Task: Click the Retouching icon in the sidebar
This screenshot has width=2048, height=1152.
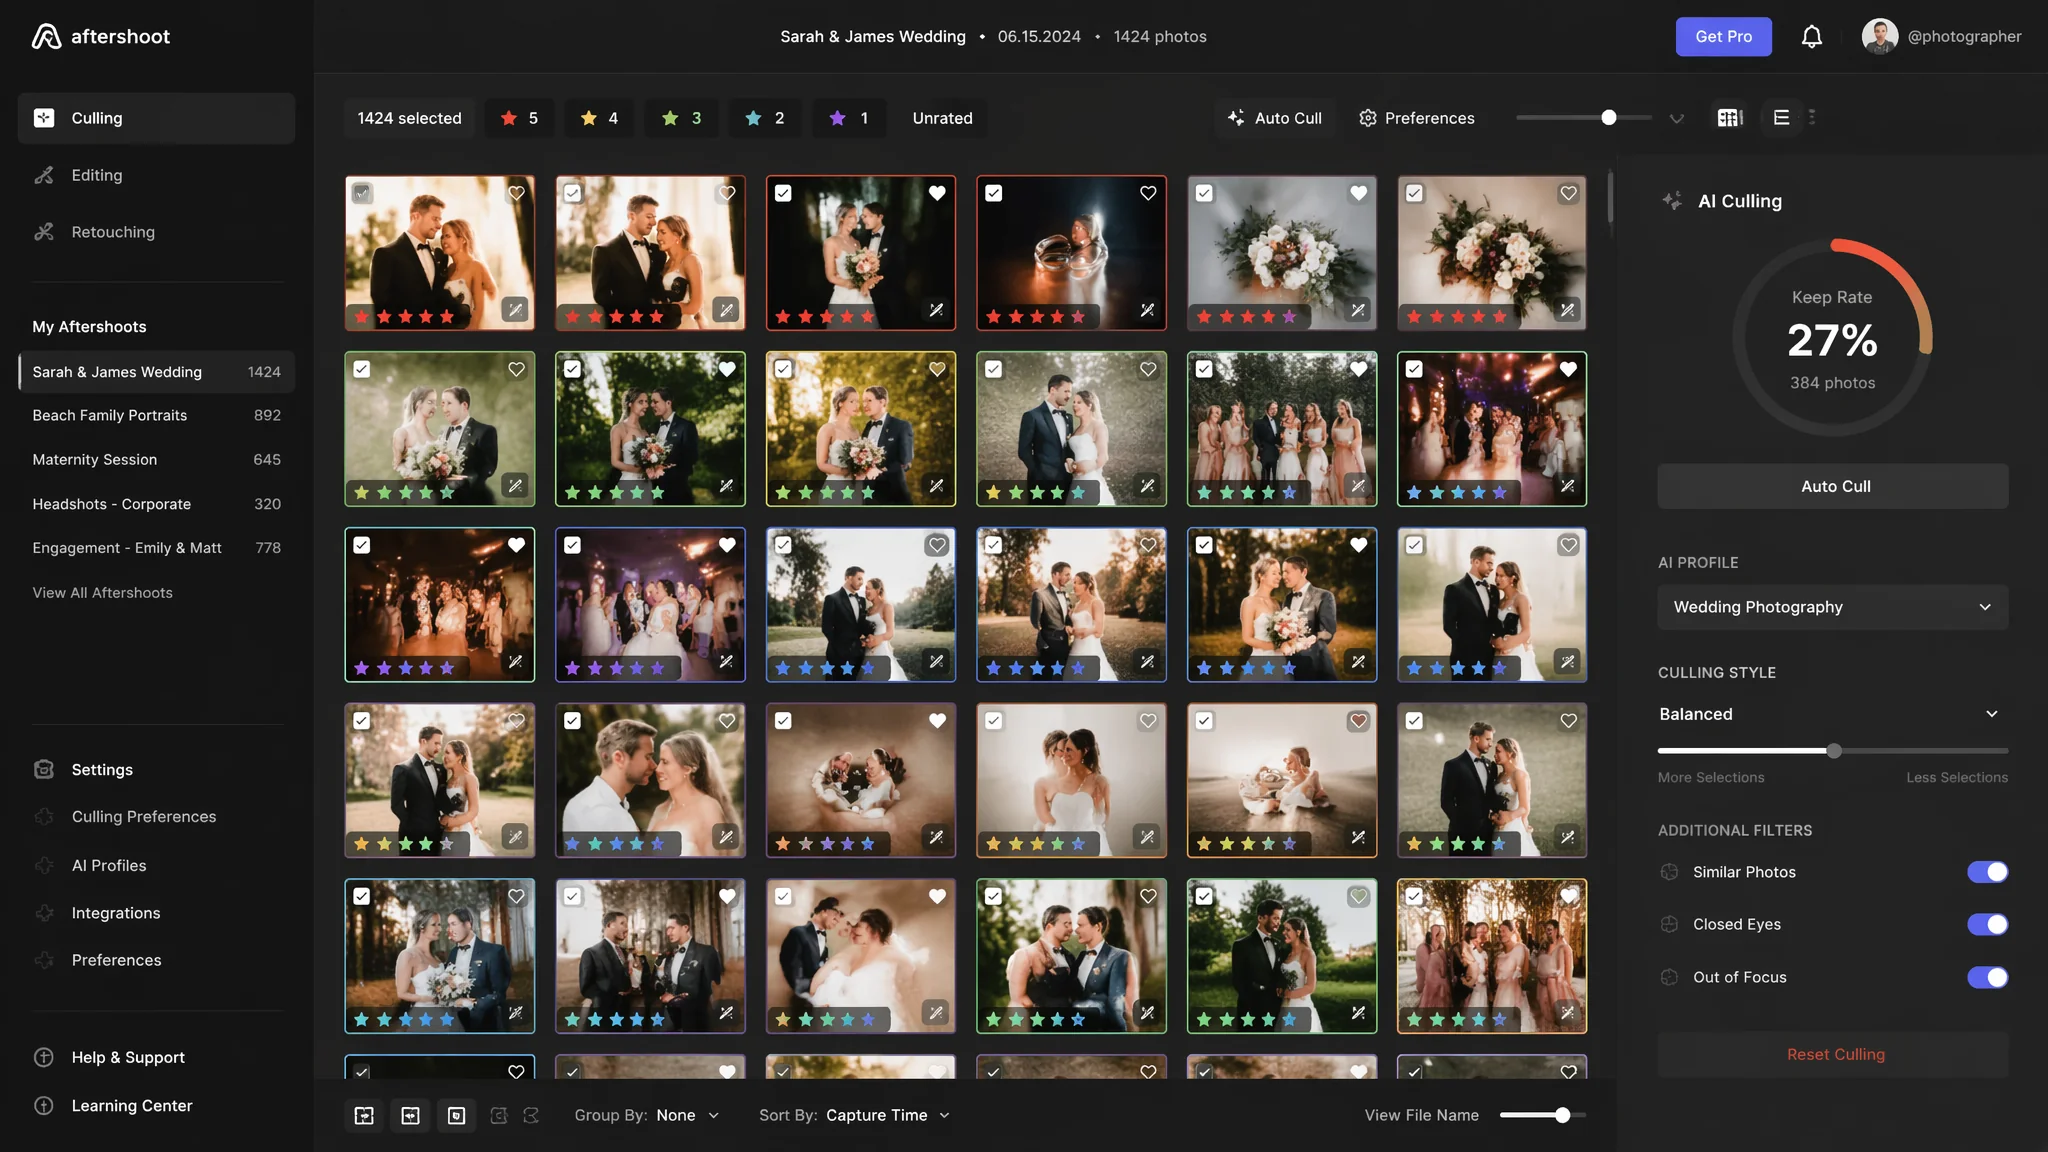Action: click(x=44, y=232)
